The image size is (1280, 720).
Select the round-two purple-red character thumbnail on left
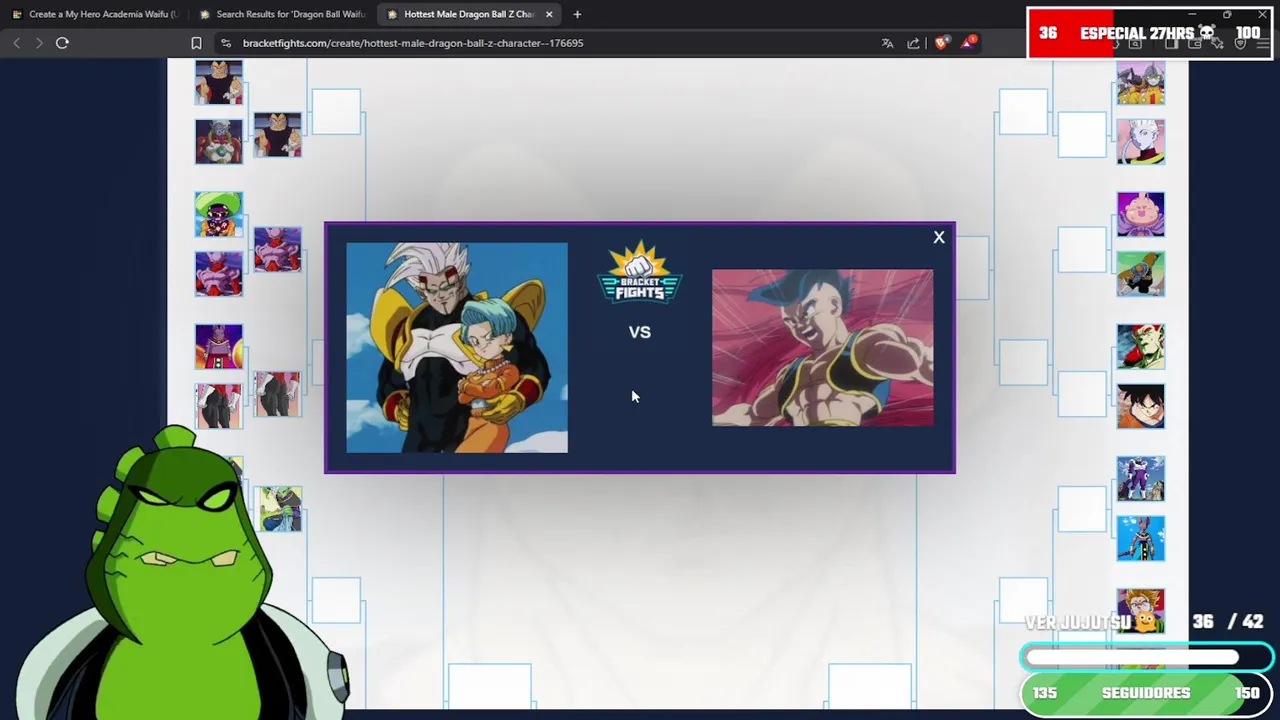[x=277, y=249]
